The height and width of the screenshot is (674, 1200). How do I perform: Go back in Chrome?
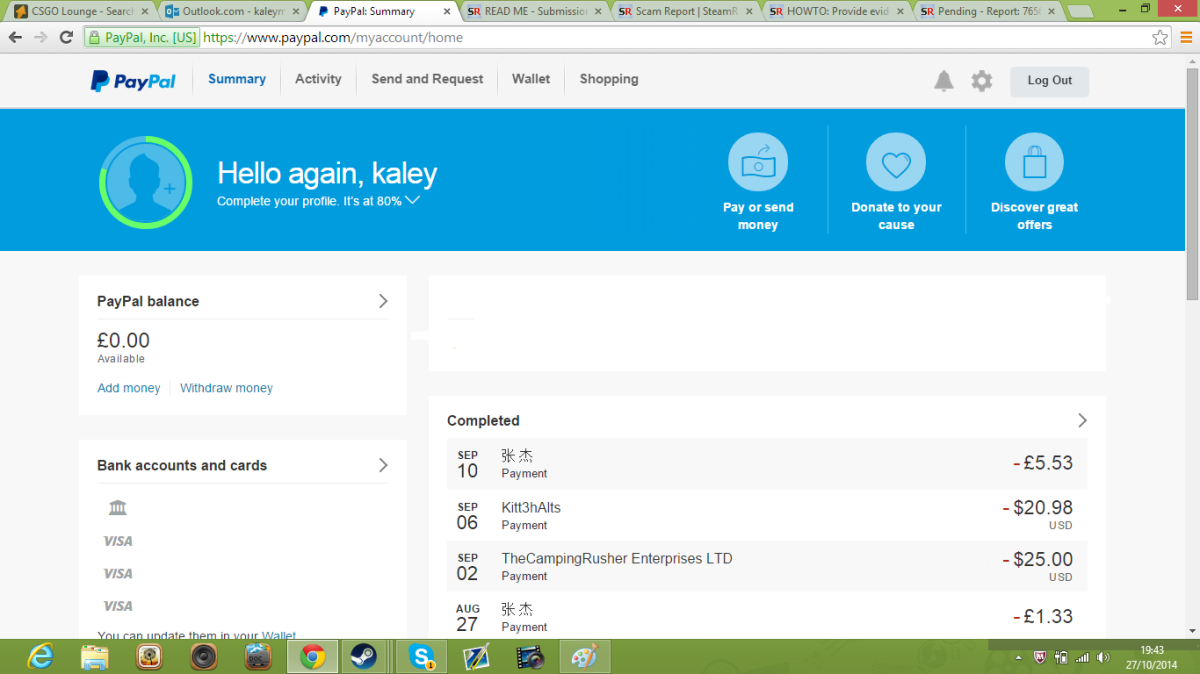[16, 37]
